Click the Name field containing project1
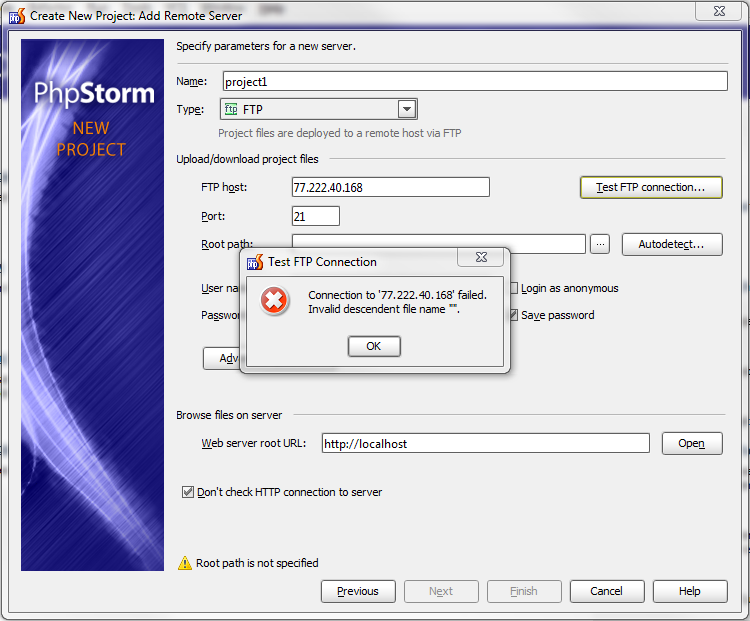 click(475, 81)
